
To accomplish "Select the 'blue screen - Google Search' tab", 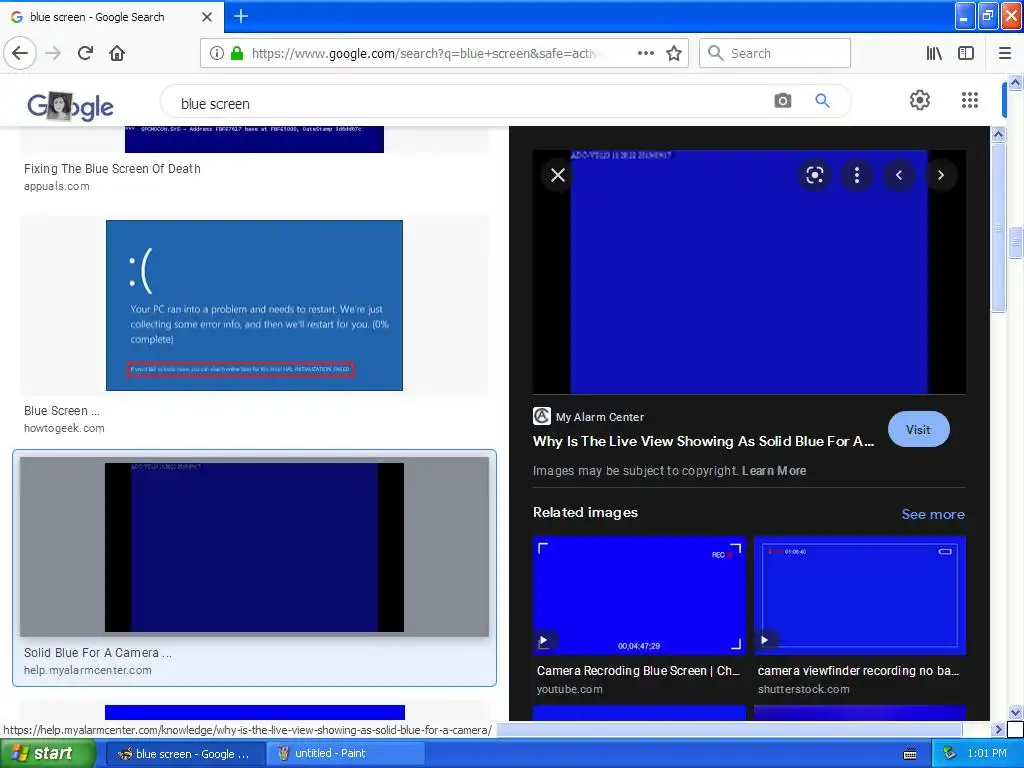I will click(112, 17).
